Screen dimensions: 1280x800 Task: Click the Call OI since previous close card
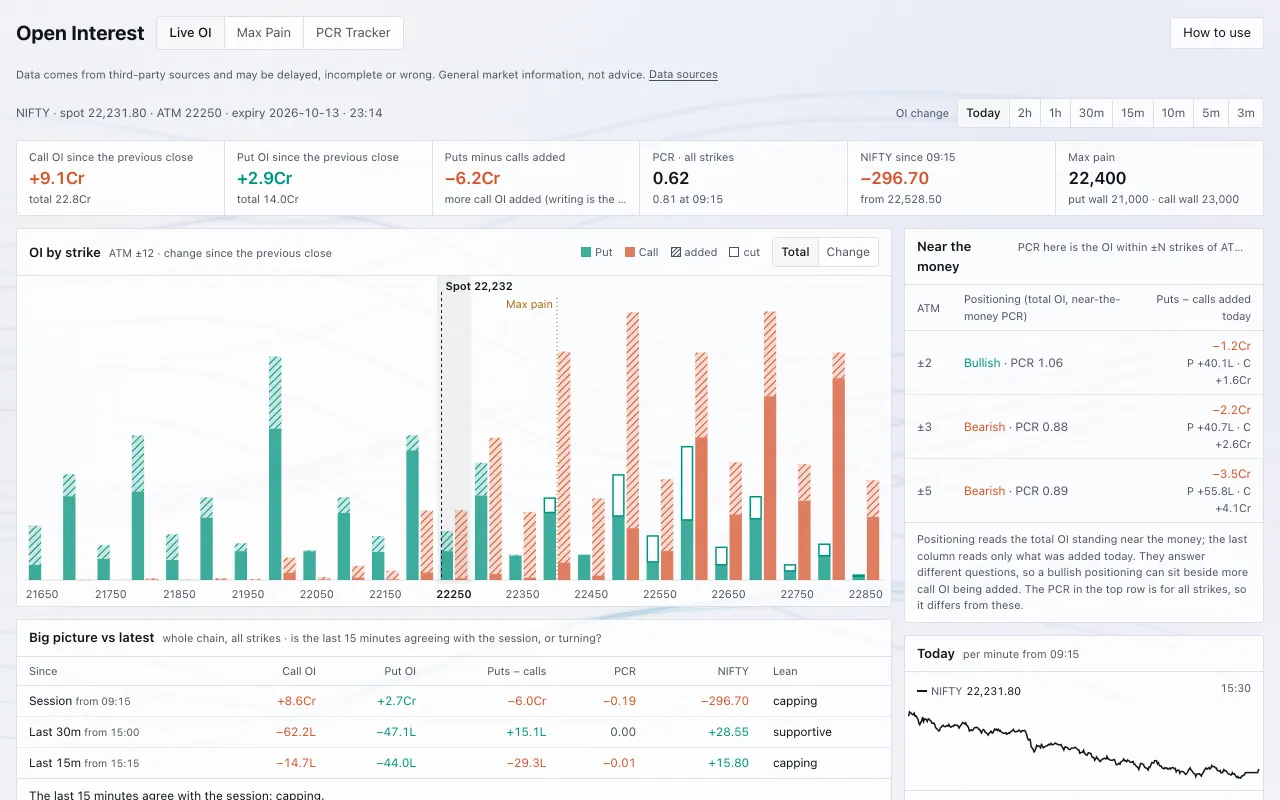pyautogui.click(x=120, y=178)
